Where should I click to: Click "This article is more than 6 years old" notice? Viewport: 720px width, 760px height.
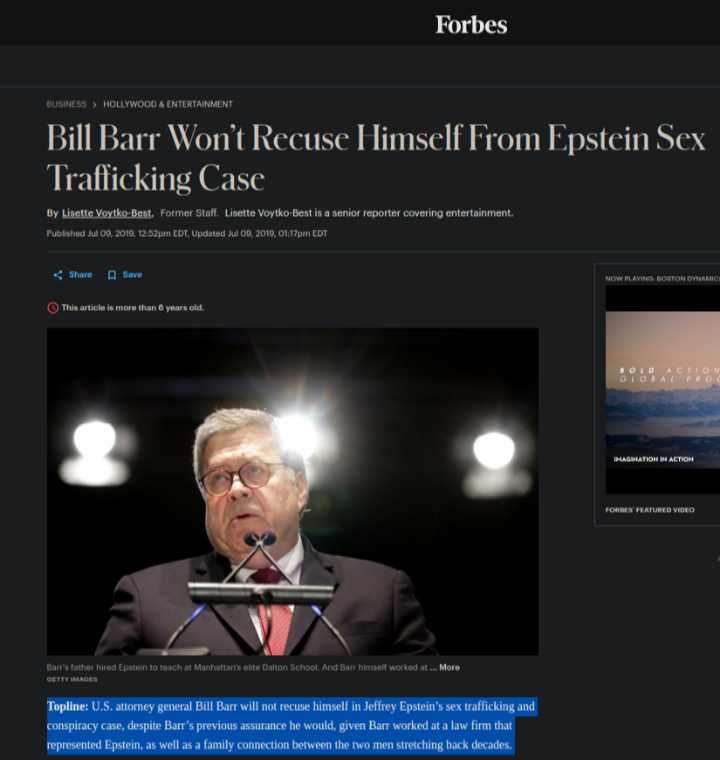pyautogui.click(x=133, y=308)
